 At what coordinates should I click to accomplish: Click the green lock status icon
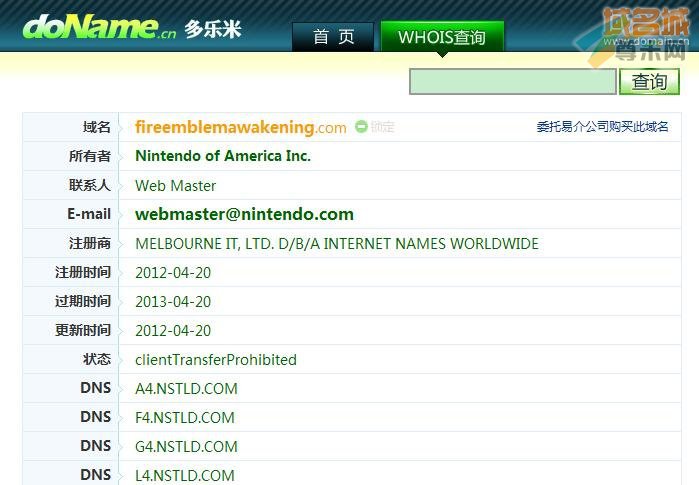tap(361, 127)
